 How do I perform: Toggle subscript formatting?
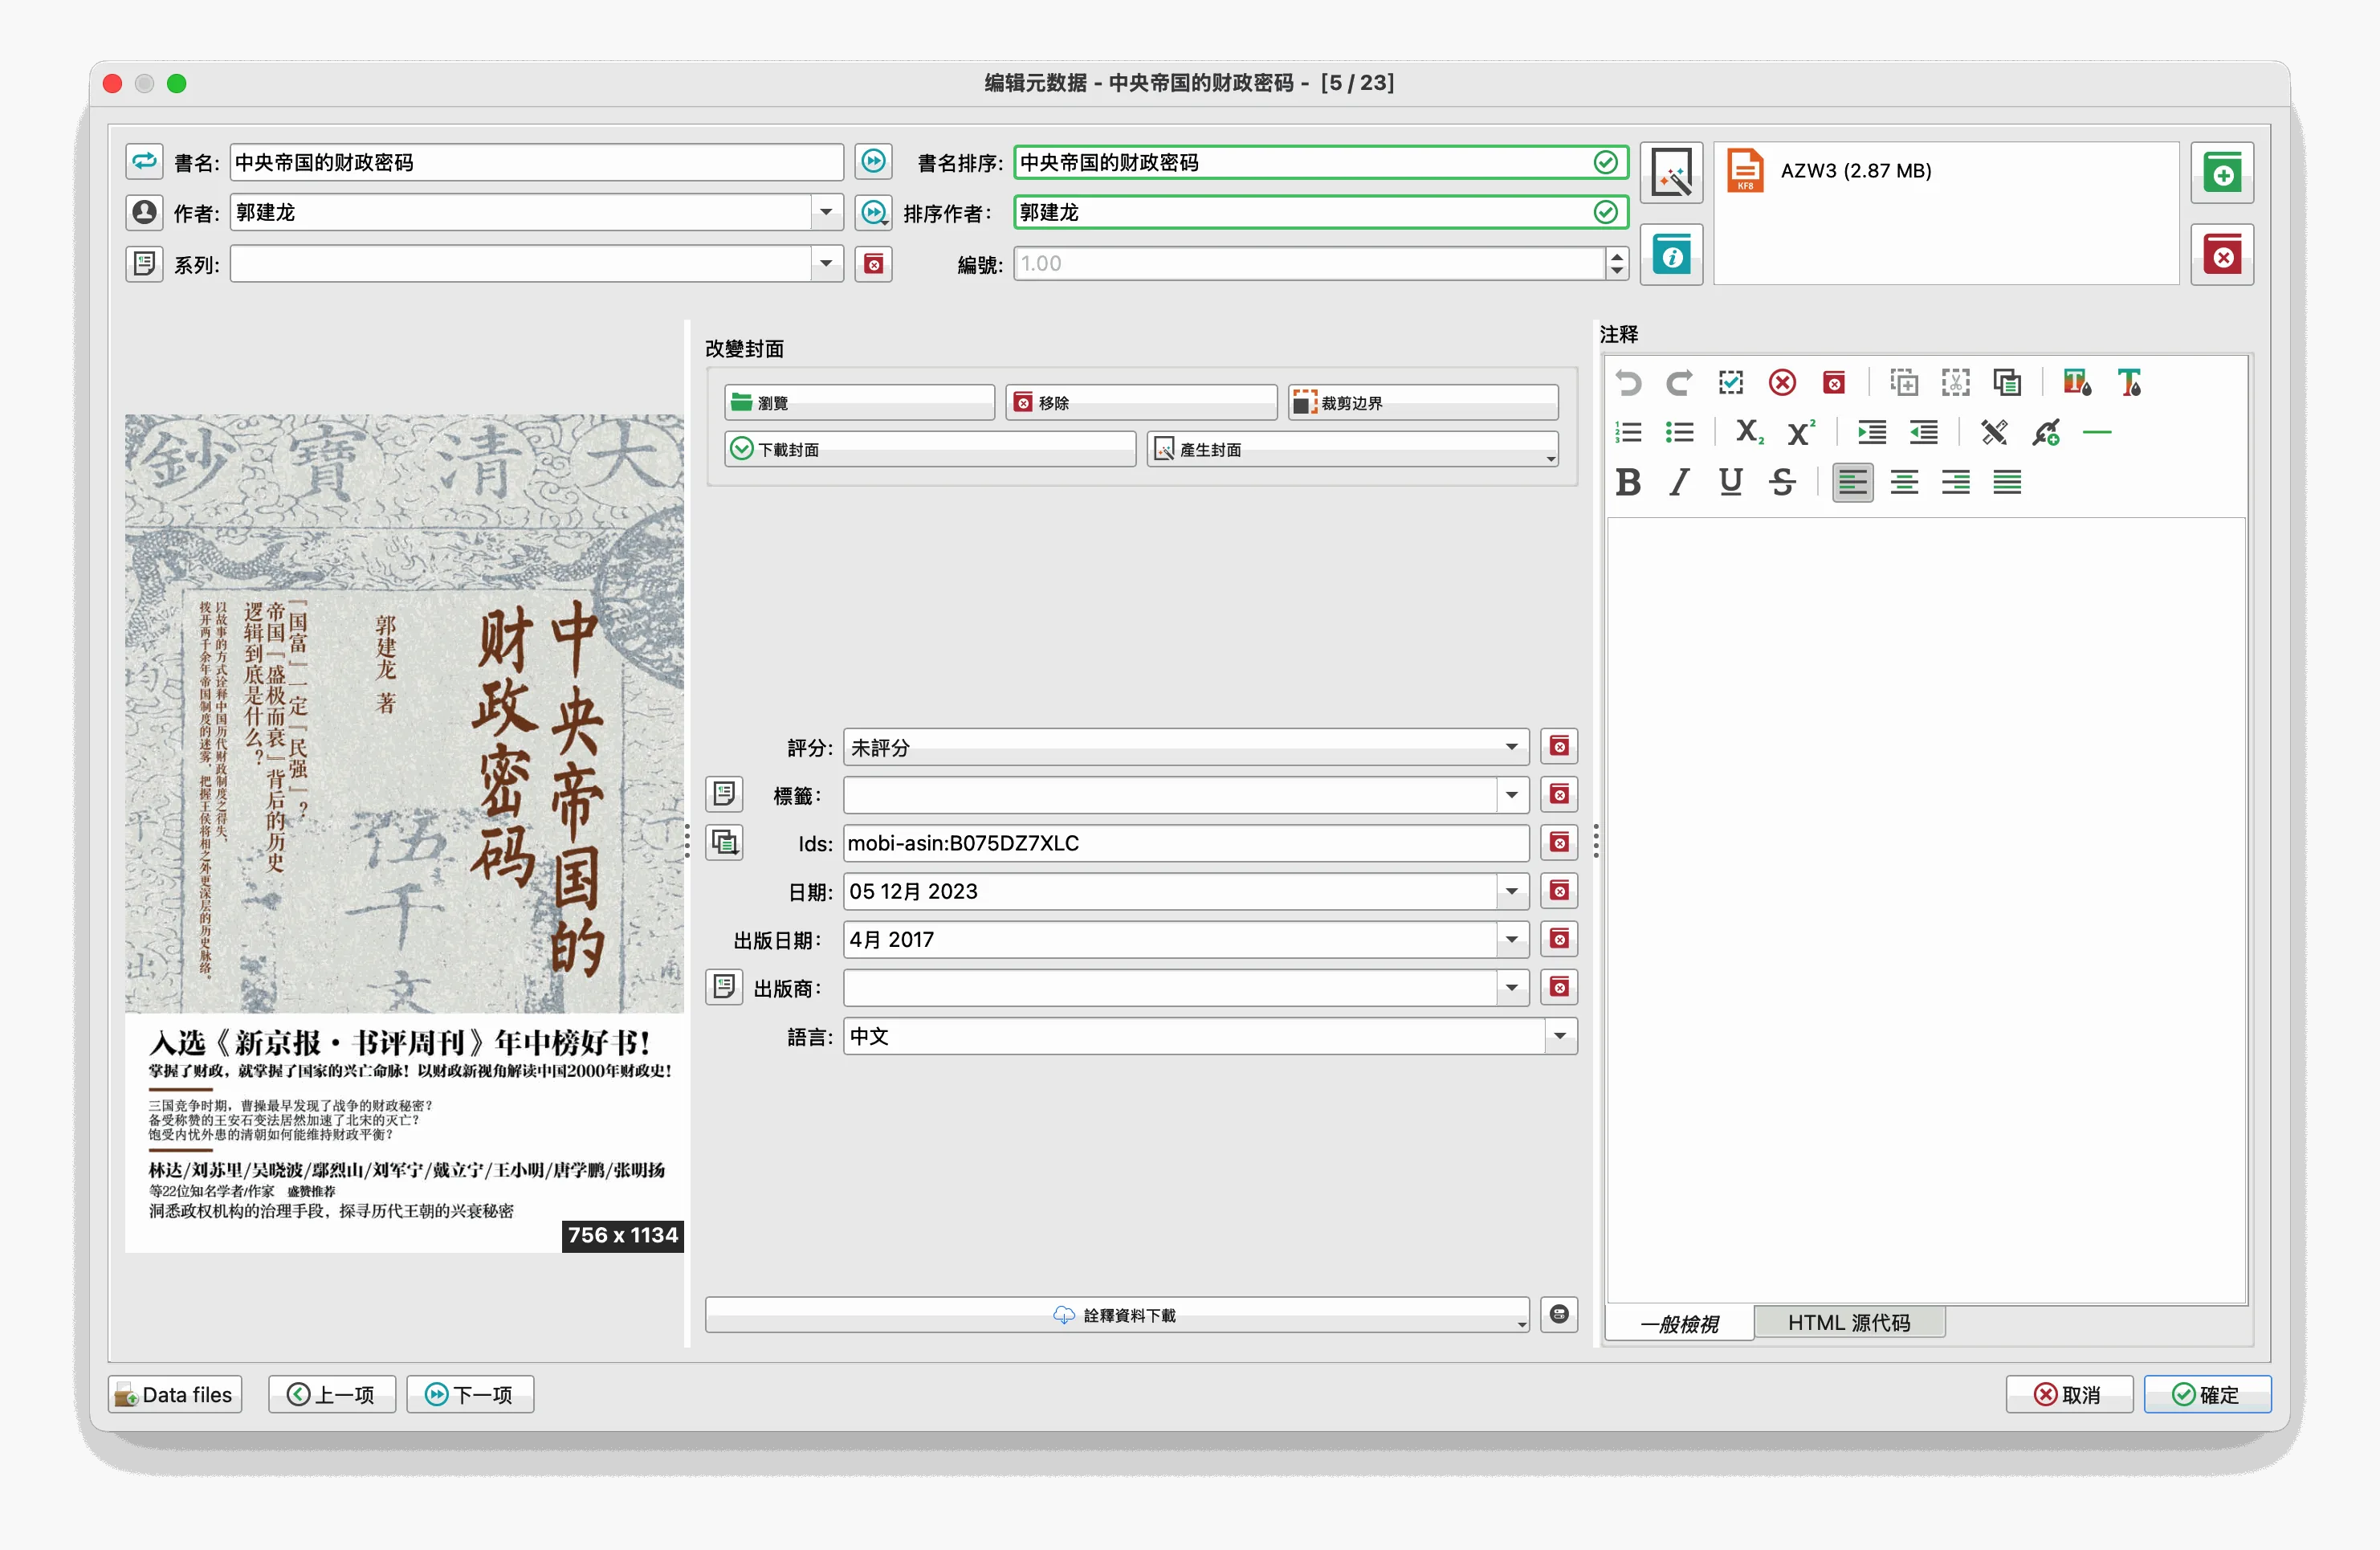coord(1749,432)
